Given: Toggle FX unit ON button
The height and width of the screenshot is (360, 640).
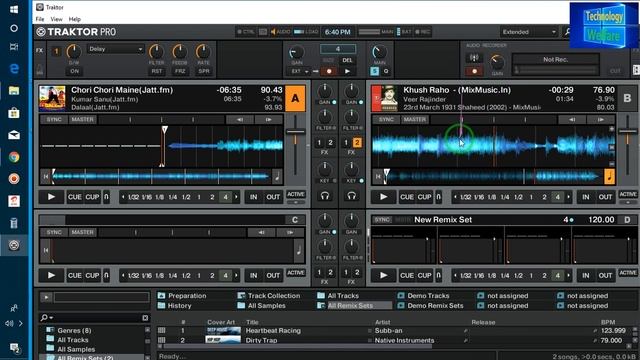Looking at the screenshot, I should click(74, 71).
